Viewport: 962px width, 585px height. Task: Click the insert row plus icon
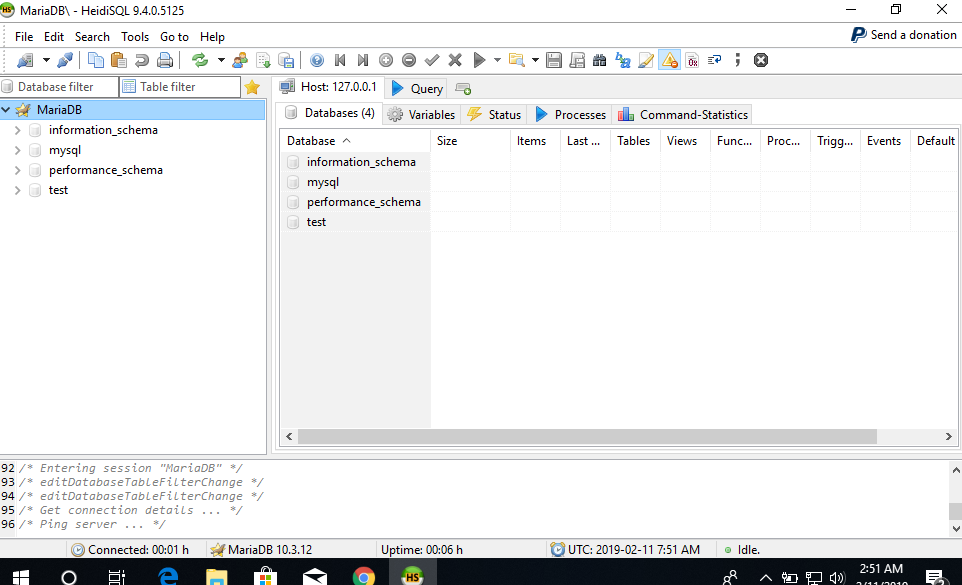386,60
